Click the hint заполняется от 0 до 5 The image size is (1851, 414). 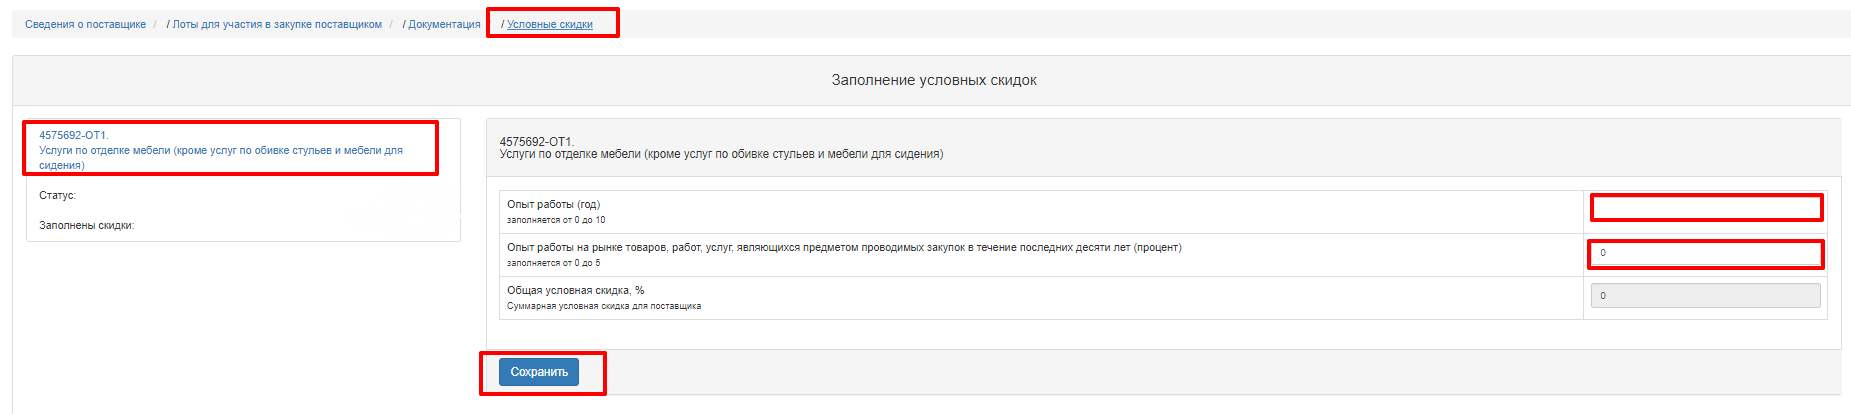pyautogui.click(x=554, y=263)
